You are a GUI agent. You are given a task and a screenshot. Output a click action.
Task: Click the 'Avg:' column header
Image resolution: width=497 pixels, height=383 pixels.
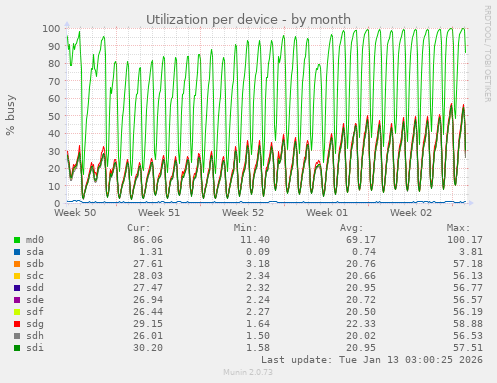pyautogui.click(x=352, y=228)
